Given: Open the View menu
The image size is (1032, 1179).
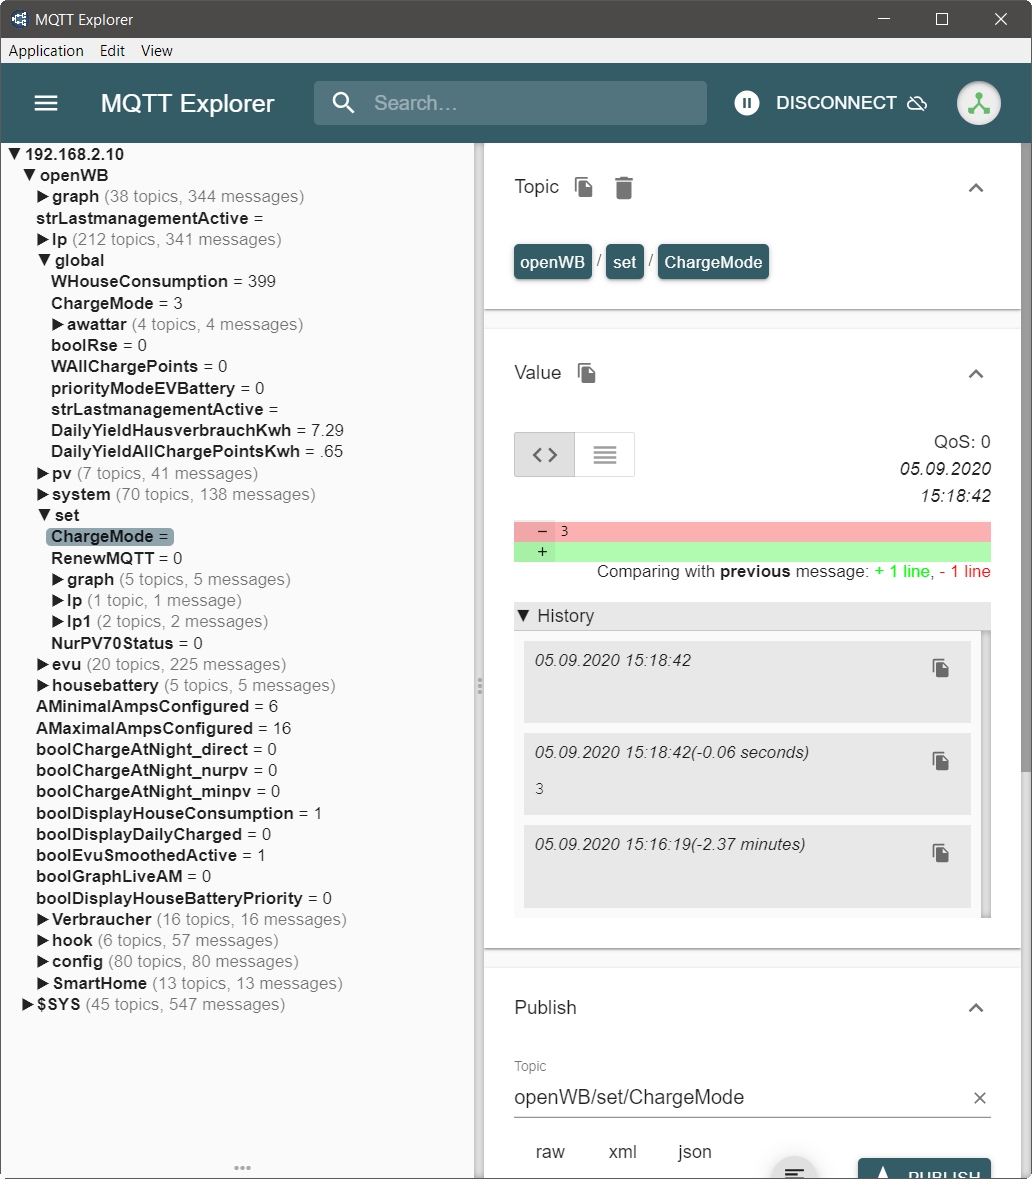Looking at the screenshot, I should (156, 50).
